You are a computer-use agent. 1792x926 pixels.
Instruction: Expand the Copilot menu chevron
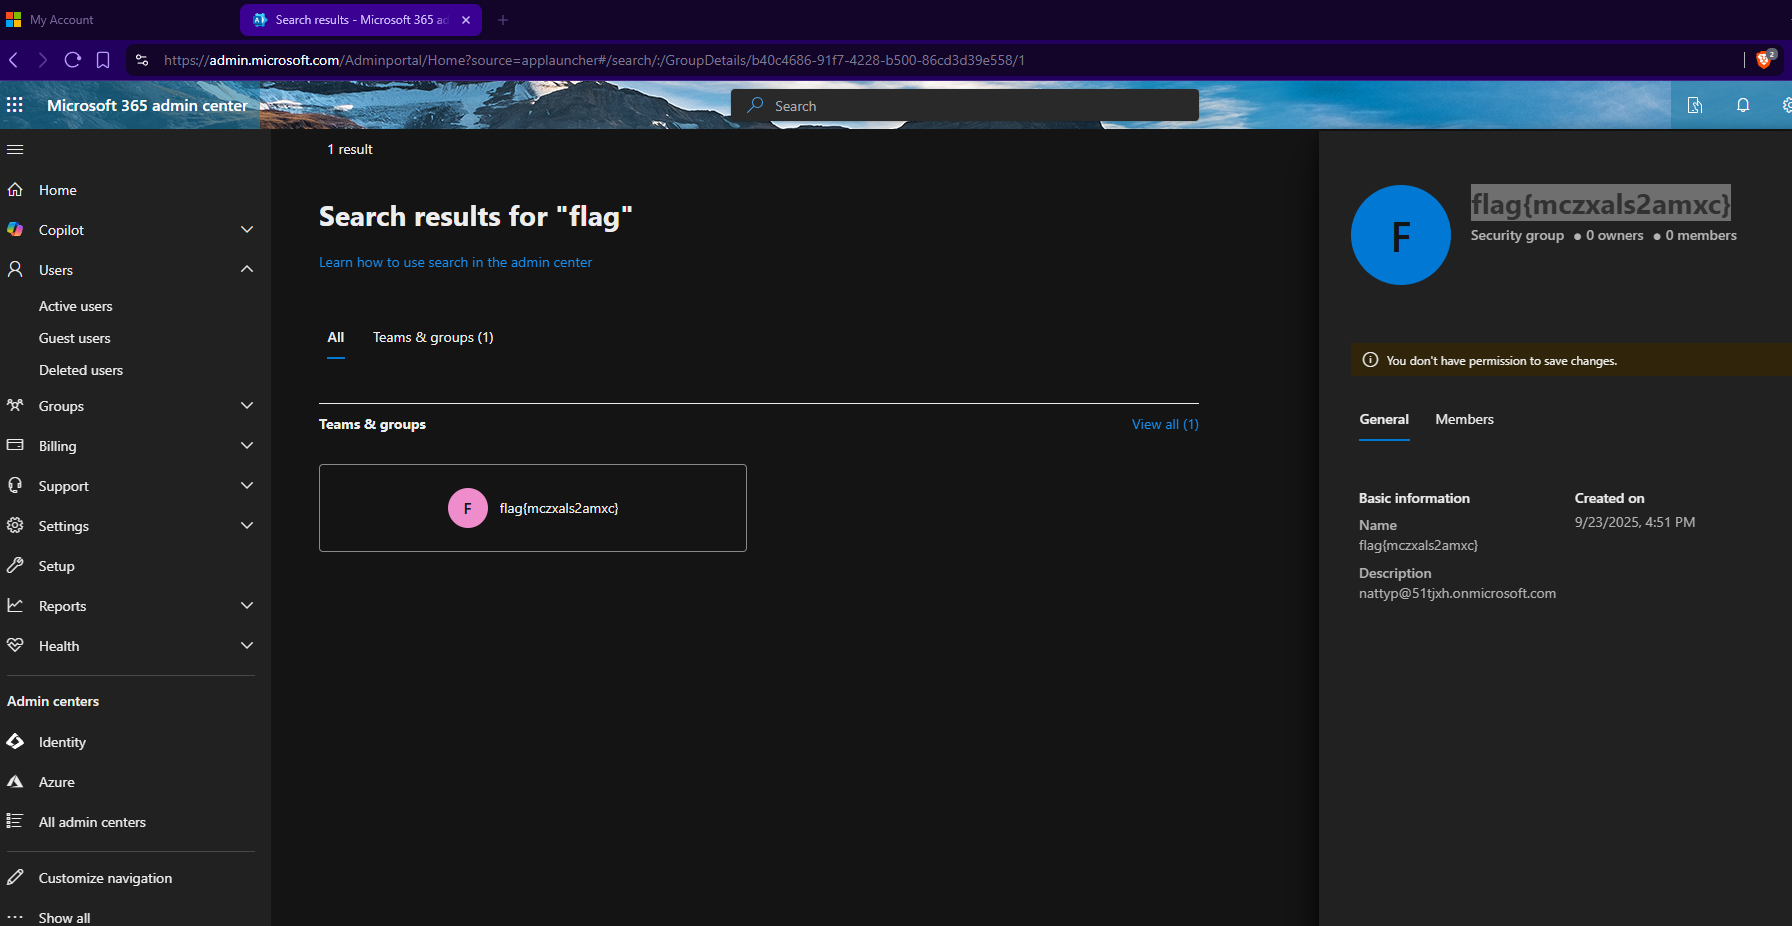(x=247, y=230)
